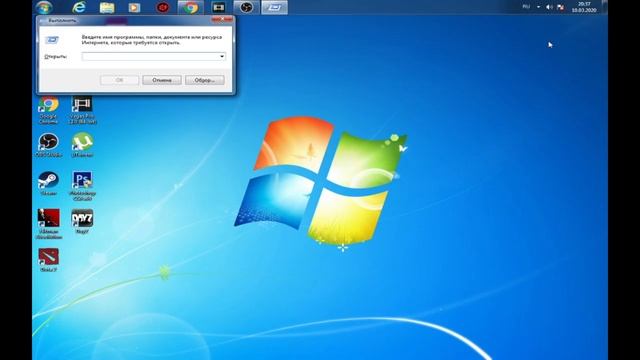Screen dimensions: 640x360
Task: Click the red round taskbar icon
Action: click(x=162, y=7)
